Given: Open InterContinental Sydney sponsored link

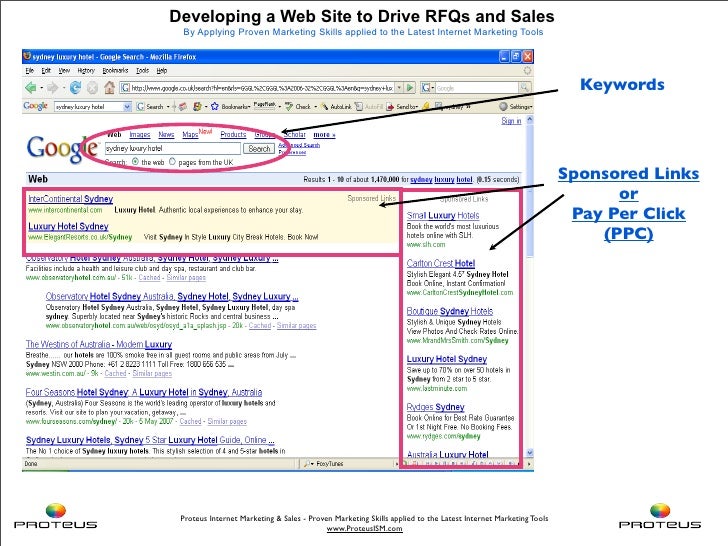Looking at the screenshot, I should point(71,199).
